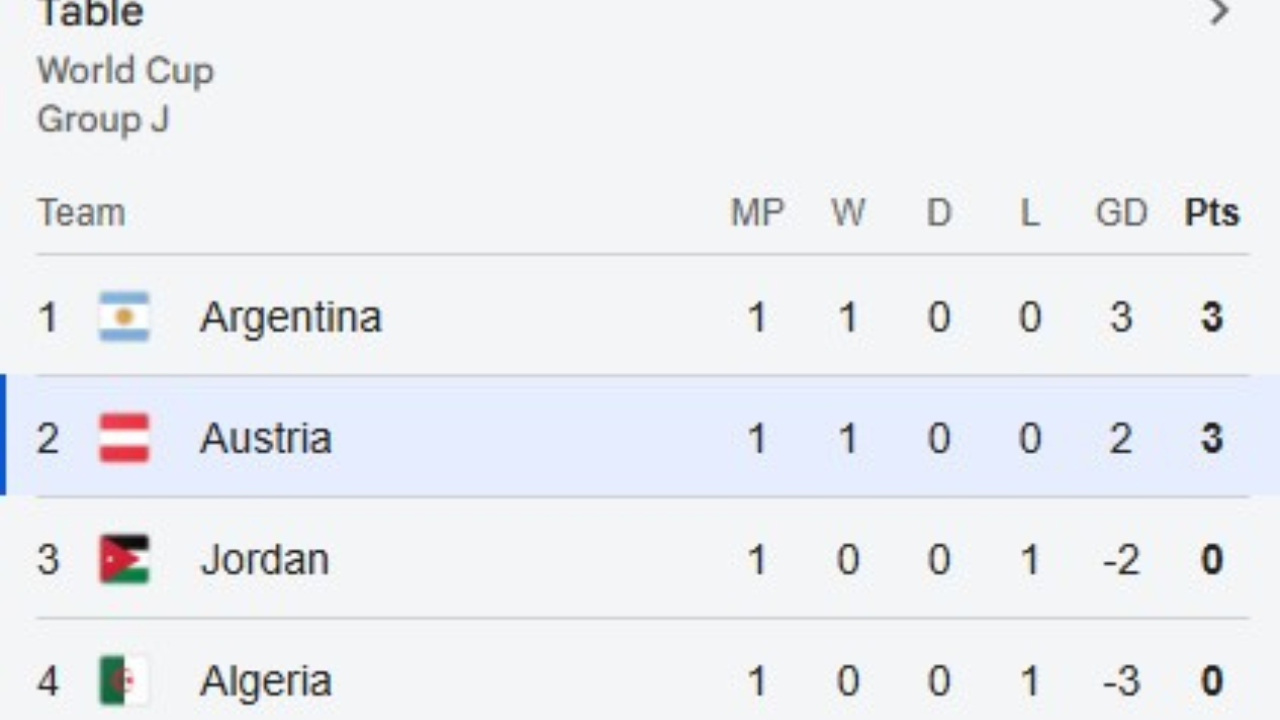Click Argentina's goal difference value

(1121, 317)
